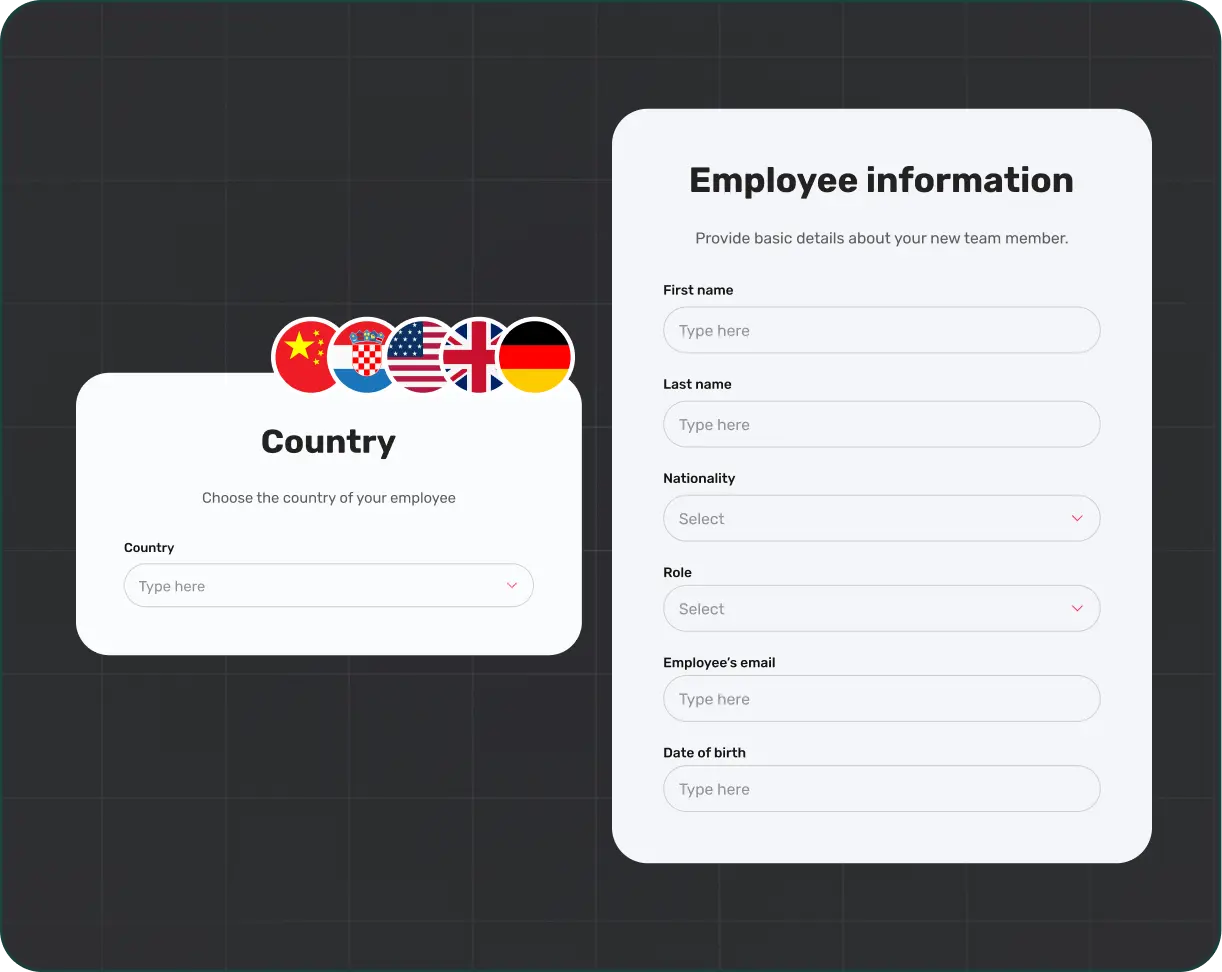
Task: Click the Date of birth field
Action: (881, 788)
